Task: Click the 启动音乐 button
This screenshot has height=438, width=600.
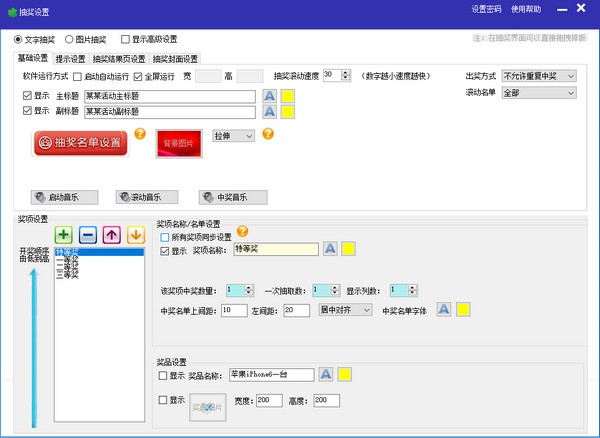Action: click(x=61, y=196)
